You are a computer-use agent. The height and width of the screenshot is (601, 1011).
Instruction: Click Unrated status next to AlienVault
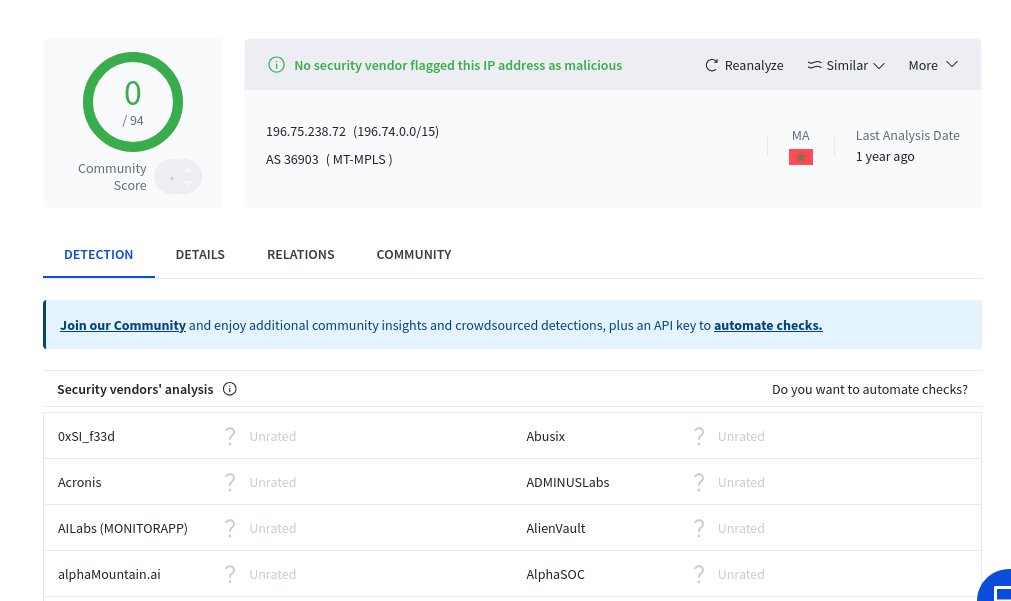click(x=741, y=528)
